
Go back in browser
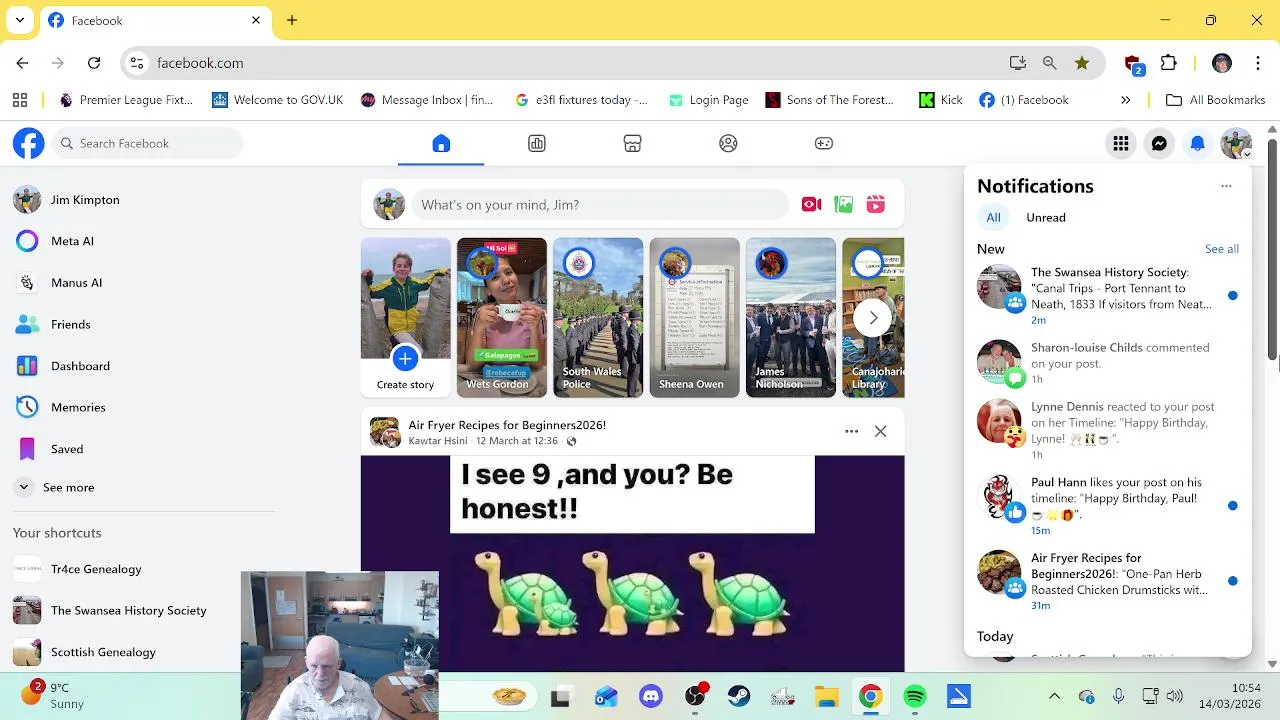(x=22, y=63)
